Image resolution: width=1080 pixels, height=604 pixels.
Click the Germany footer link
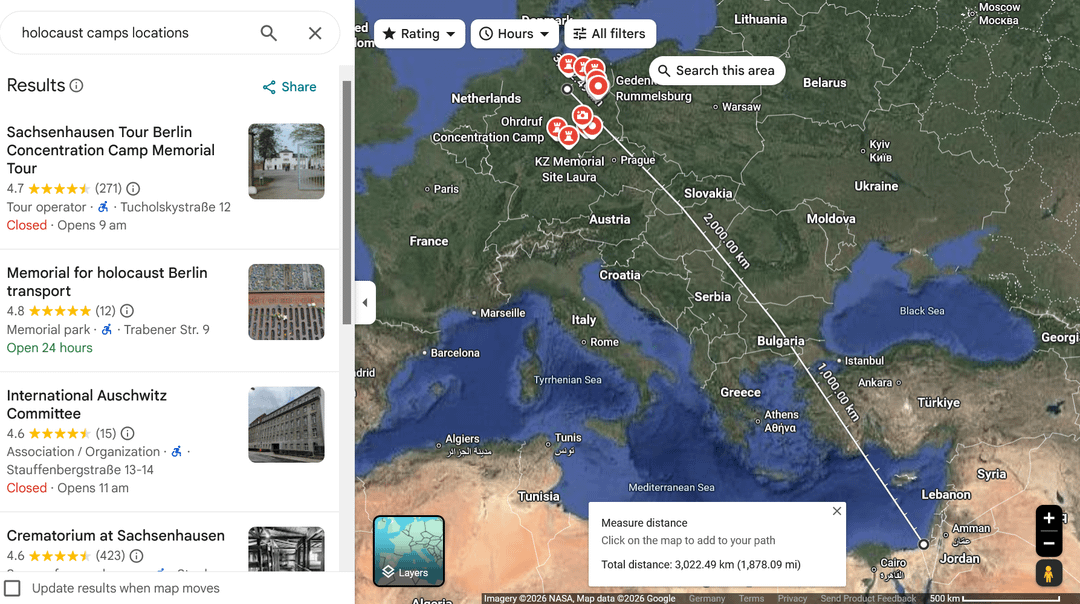pos(707,598)
